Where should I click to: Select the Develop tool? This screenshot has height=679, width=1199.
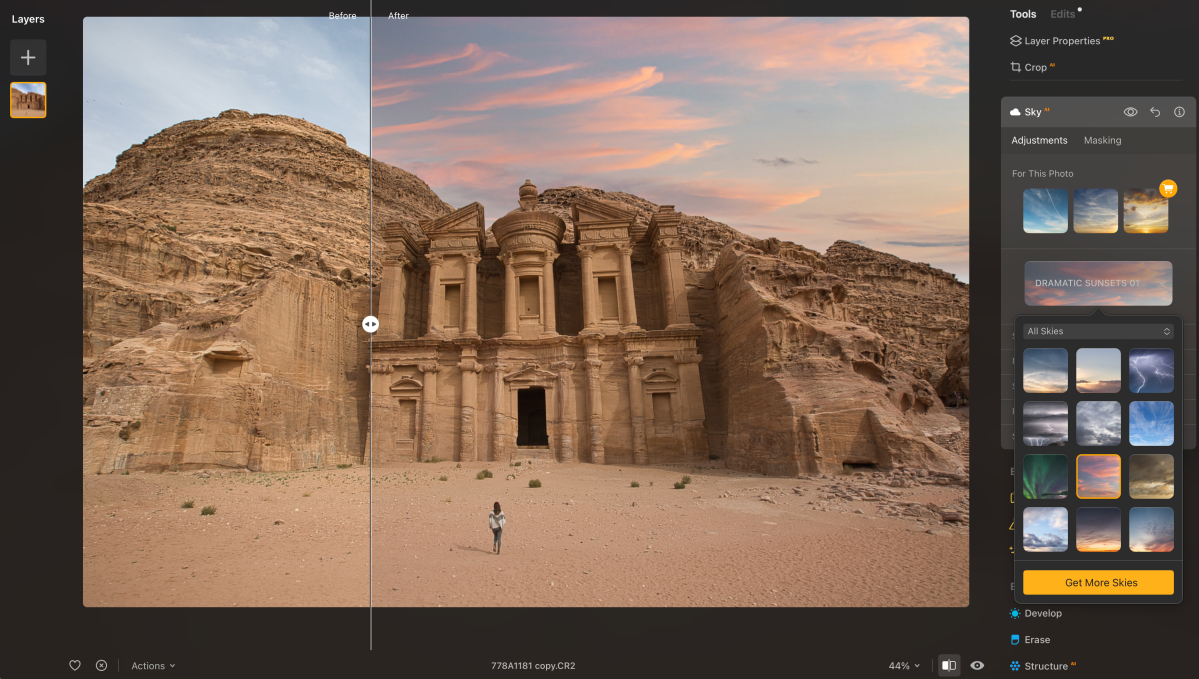tap(1042, 613)
